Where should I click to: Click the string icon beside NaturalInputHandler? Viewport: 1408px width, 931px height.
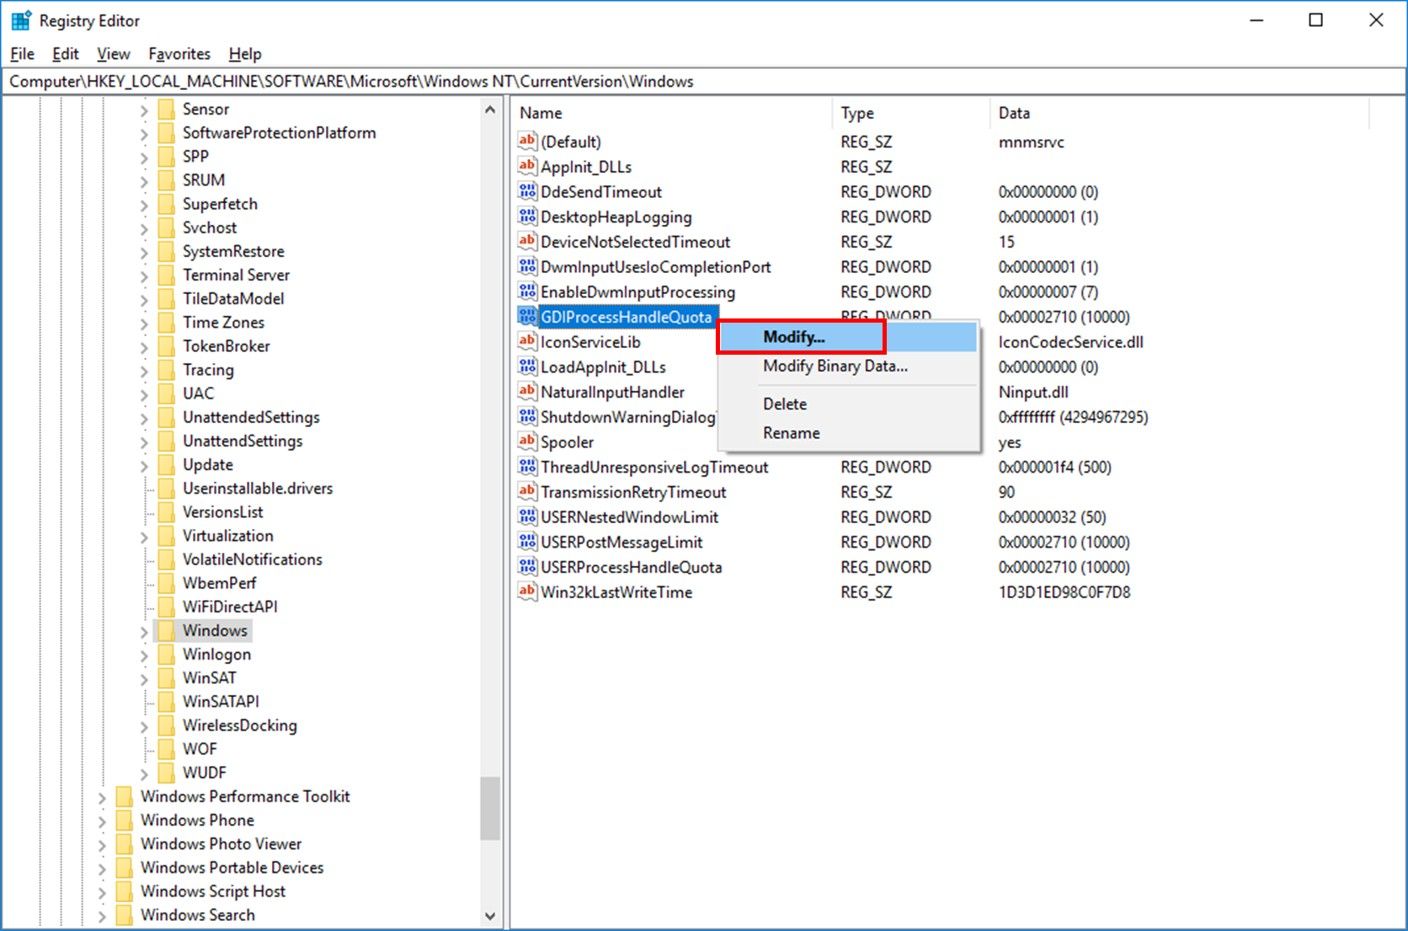[x=527, y=391]
